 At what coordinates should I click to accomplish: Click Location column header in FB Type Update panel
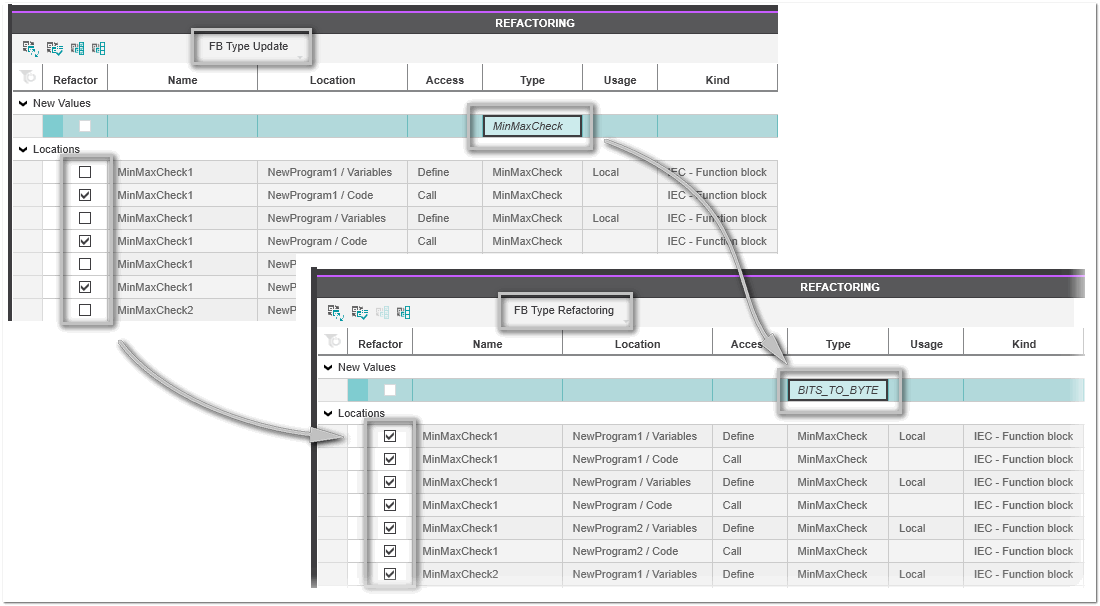332,80
